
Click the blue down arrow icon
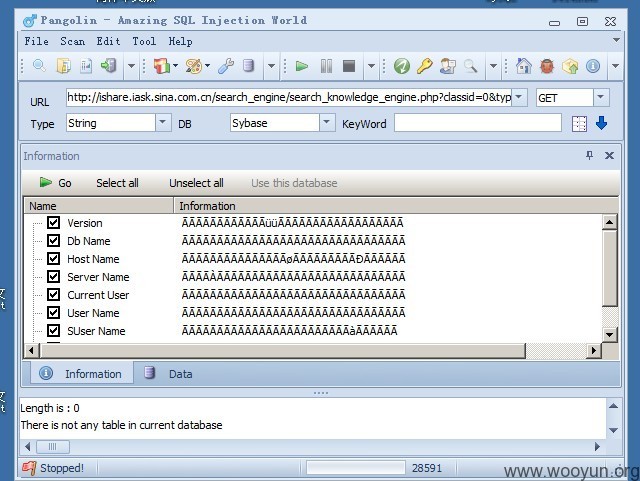(x=601, y=123)
